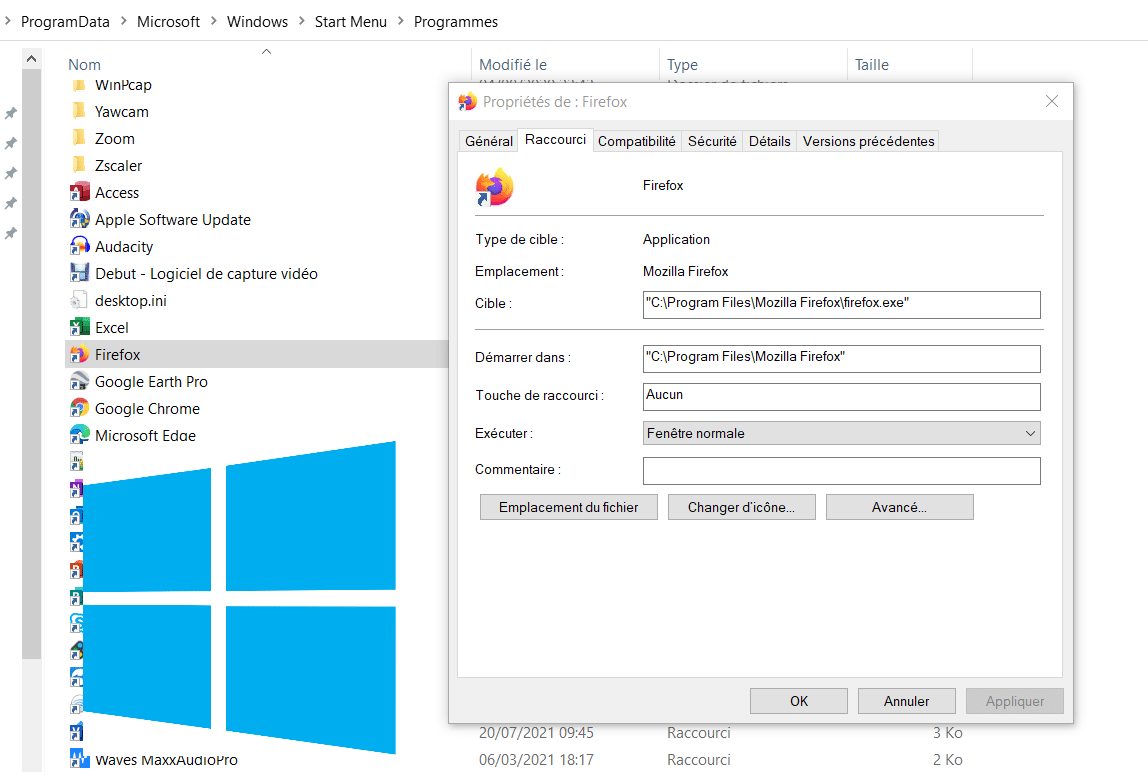The width and height of the screenshot is (1148, 779).
Task: Click the Commentaire text field
Action: [841, 471]
